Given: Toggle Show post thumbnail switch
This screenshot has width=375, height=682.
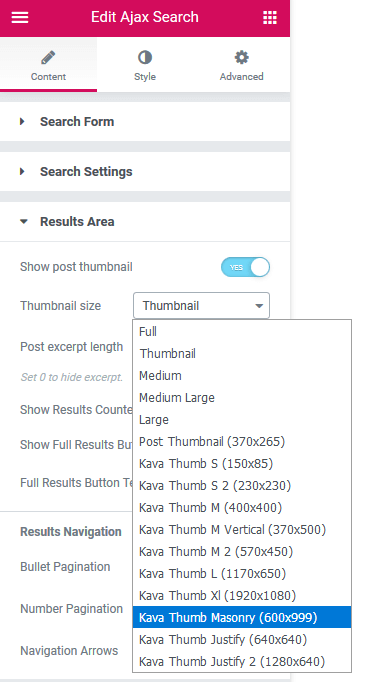Looking at the screenshot, I should 245,267.
